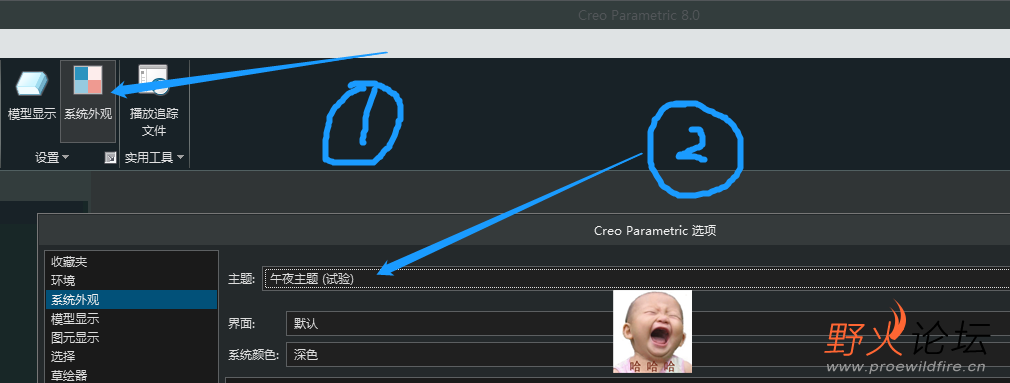Screen dimensions: 1010x383
Task: Select 收藏夹 in options list
Action: pyautogui.click(x=131, y=262)
